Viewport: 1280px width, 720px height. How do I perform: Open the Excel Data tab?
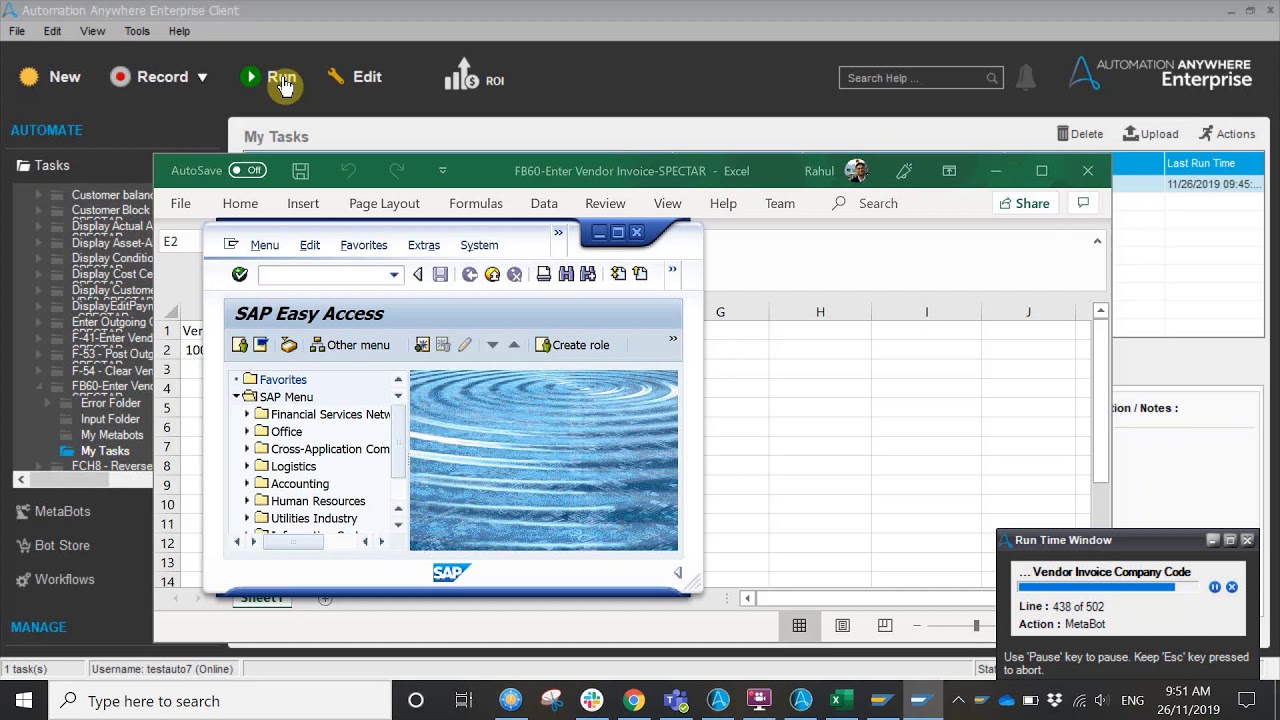tap(544, 203)
